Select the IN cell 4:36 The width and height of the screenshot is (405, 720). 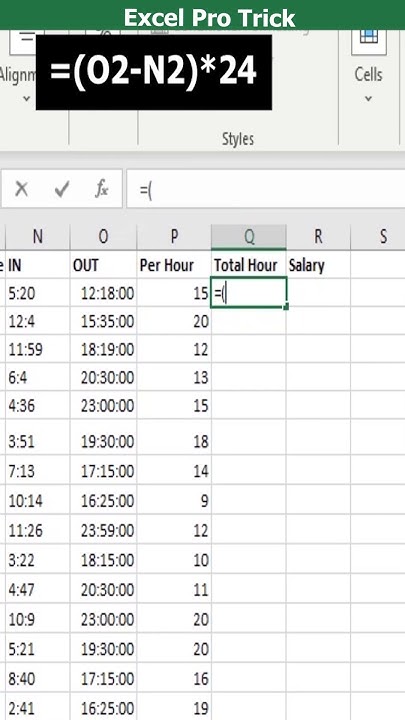click(x=38, y=405)
